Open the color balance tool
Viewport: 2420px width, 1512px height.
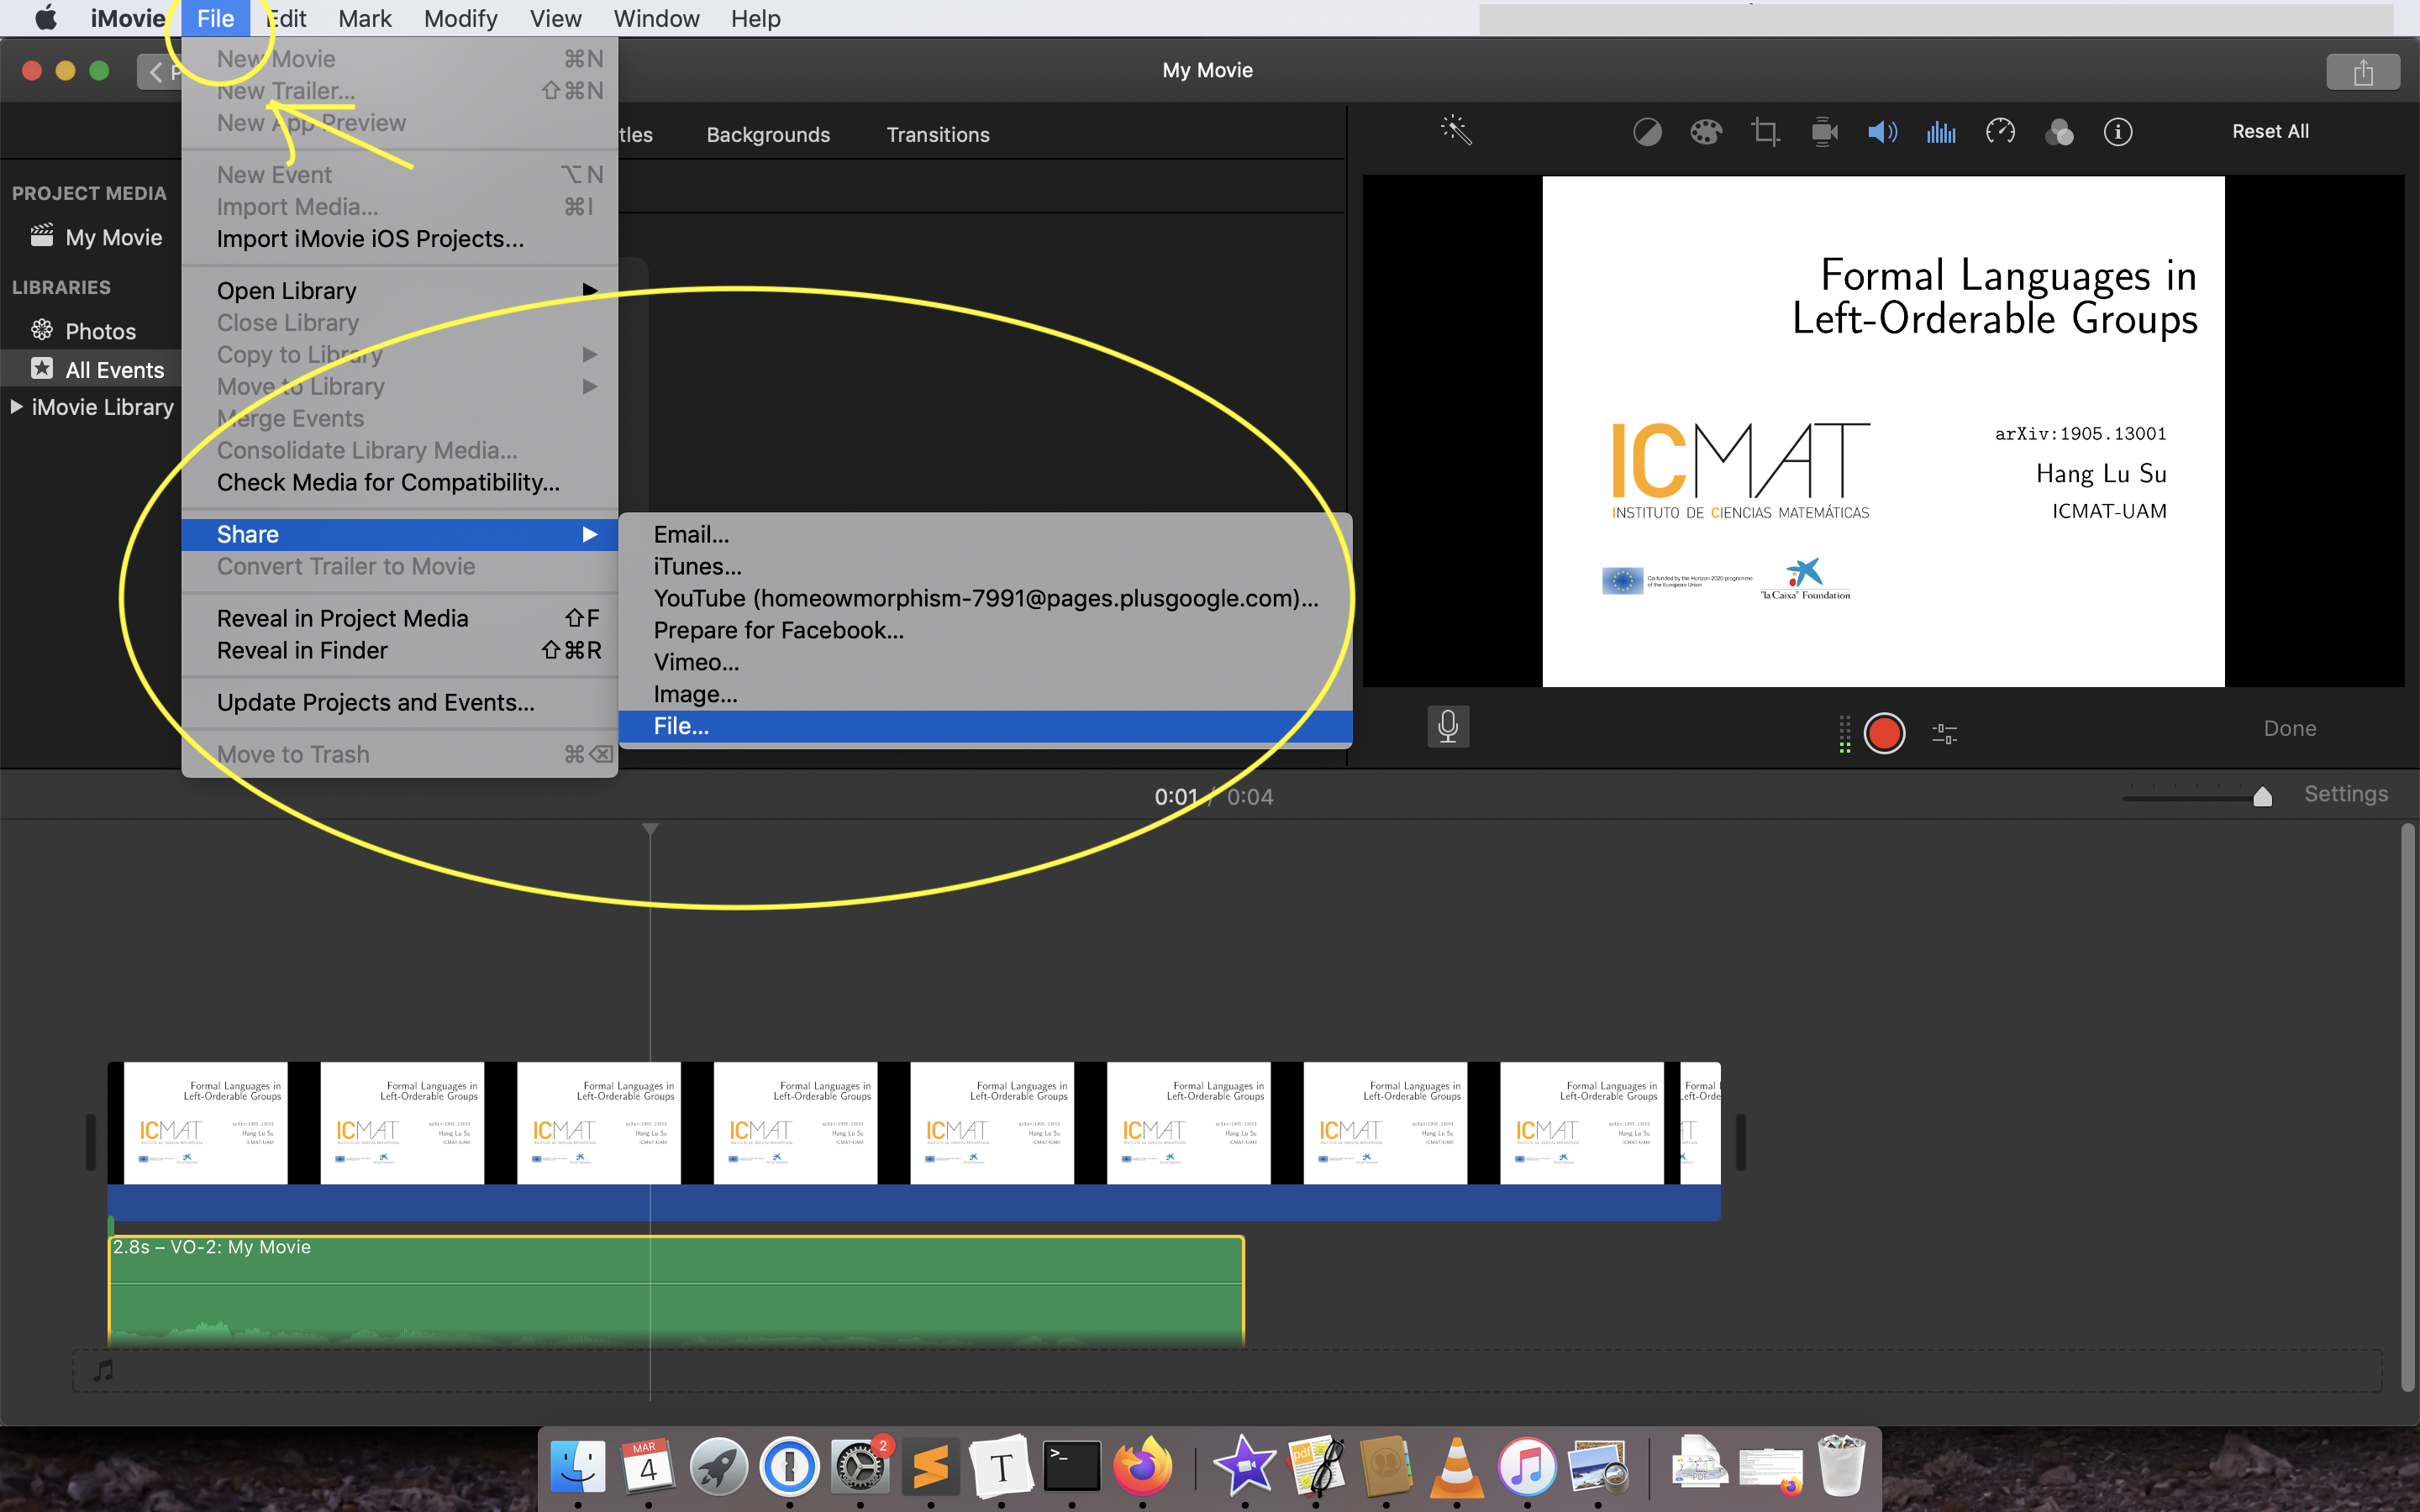[1647, 132]
